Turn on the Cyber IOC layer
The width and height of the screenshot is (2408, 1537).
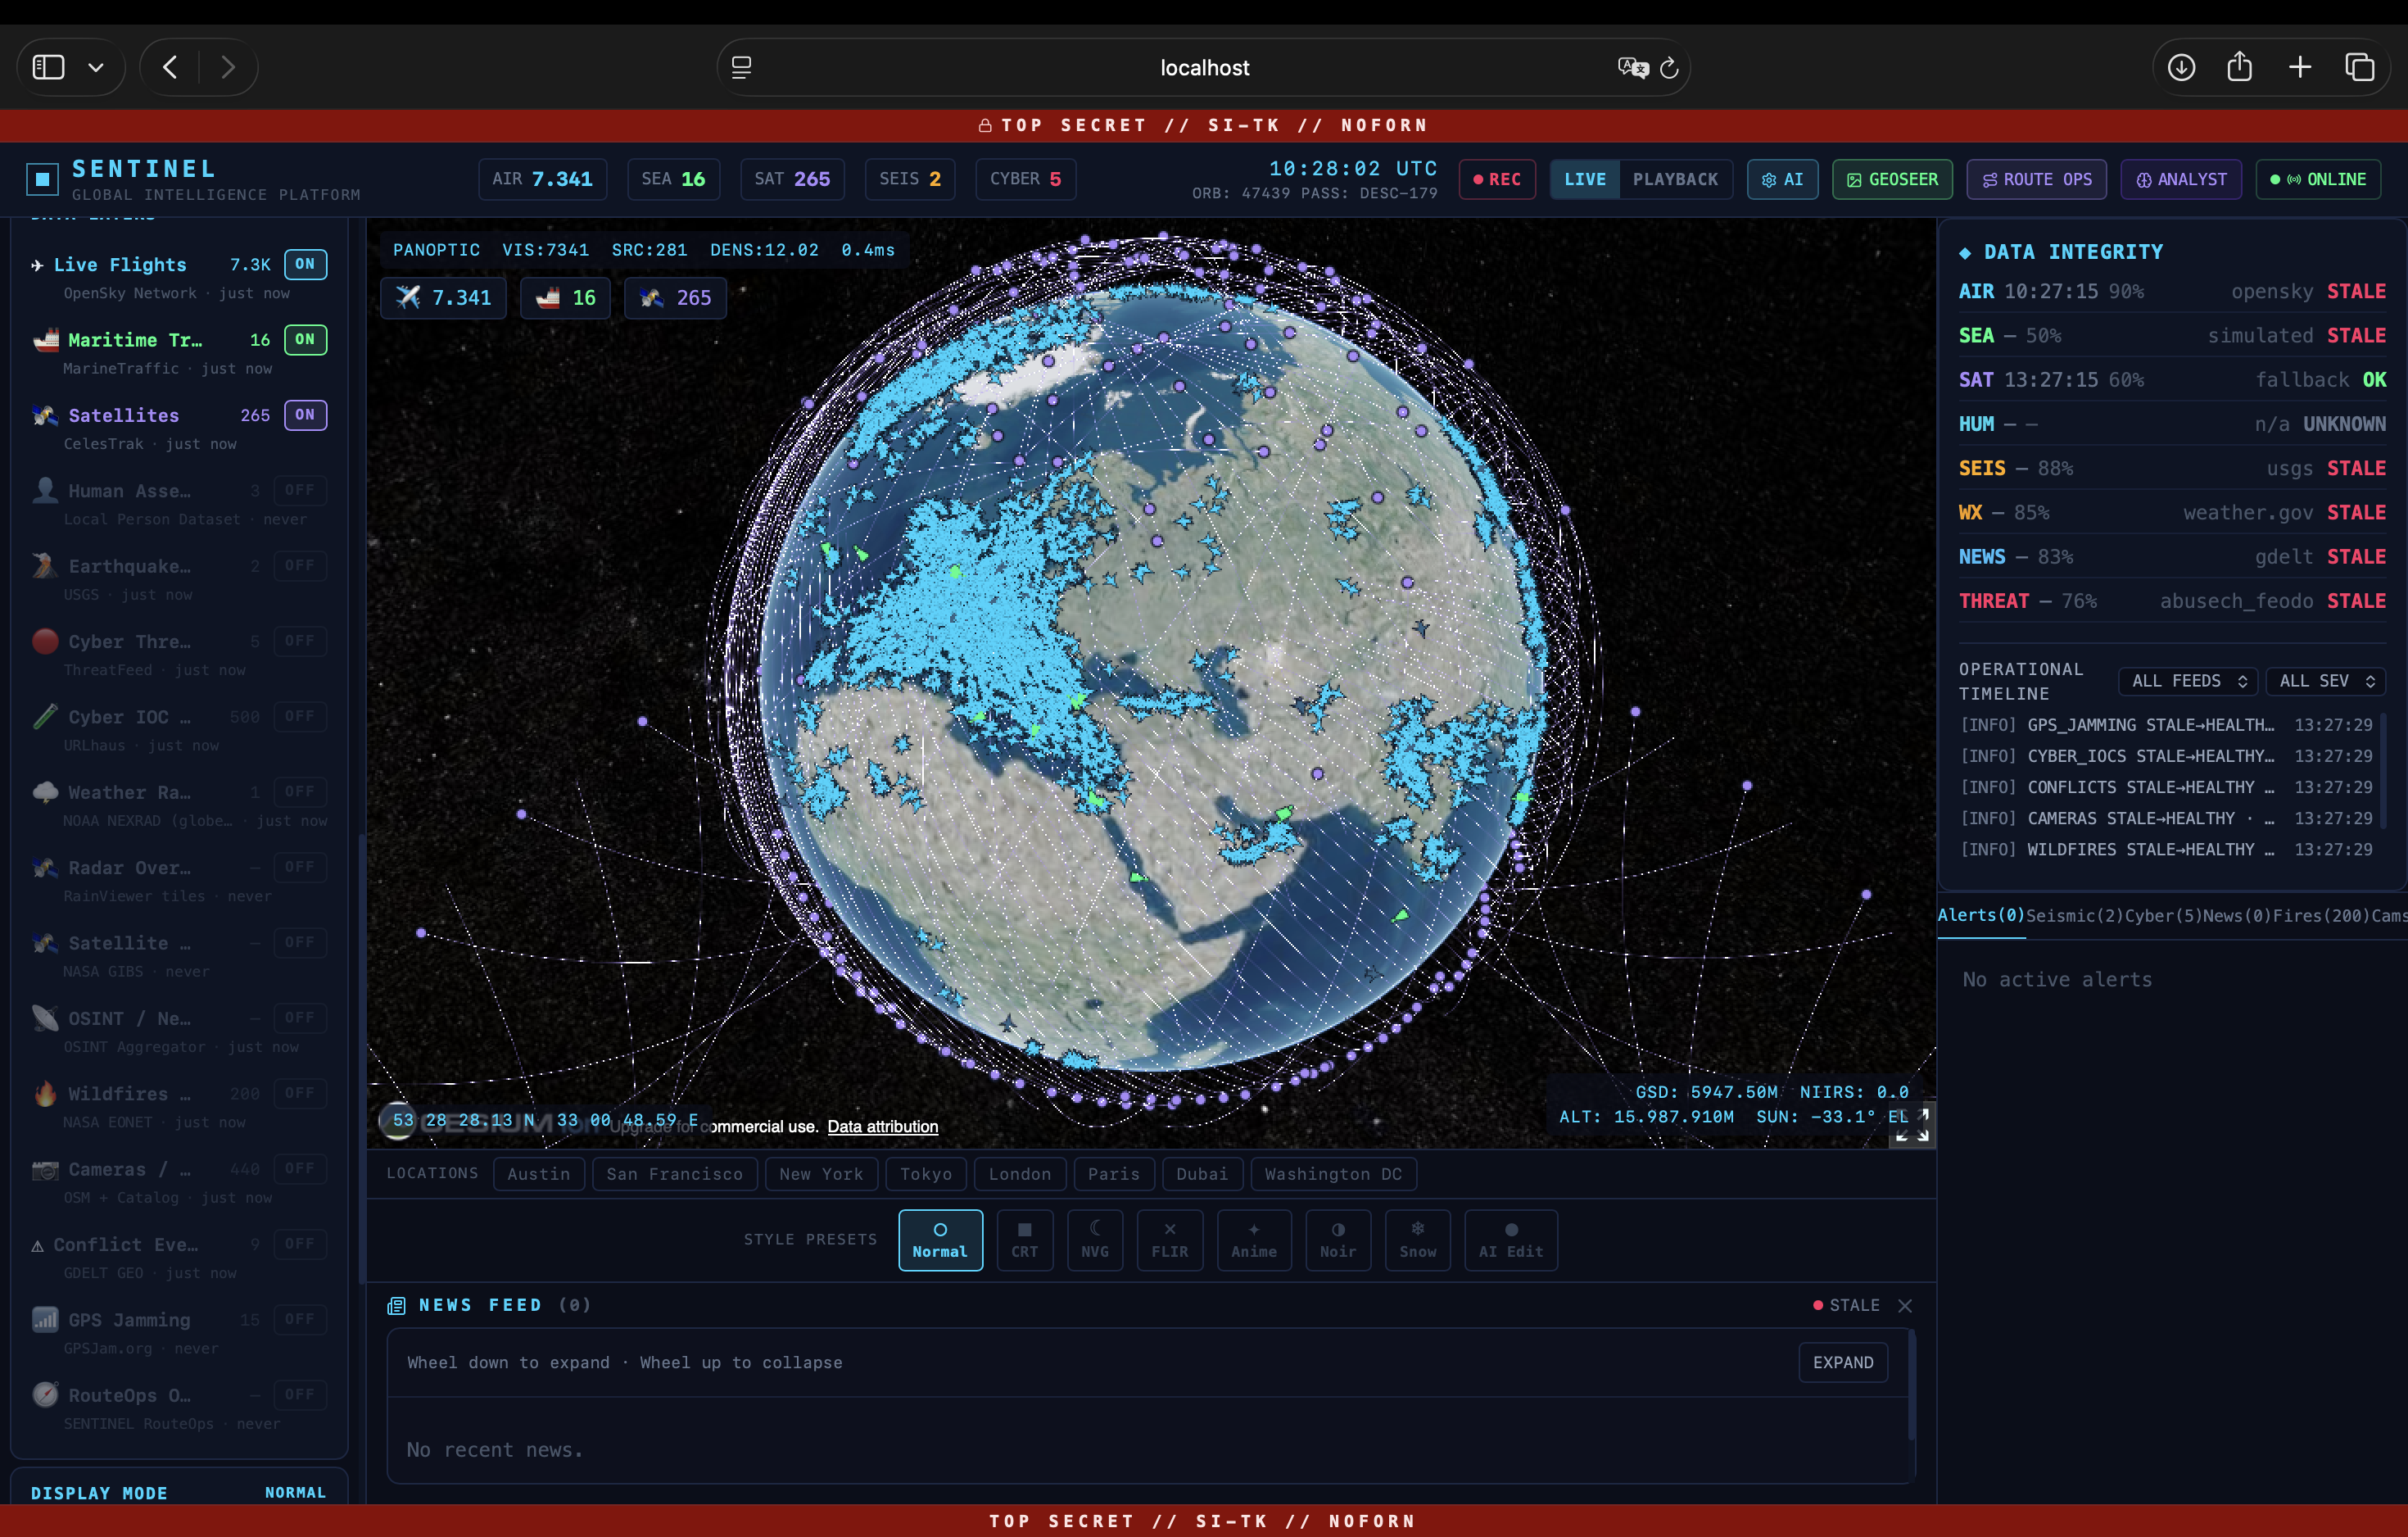coord(299,716)
